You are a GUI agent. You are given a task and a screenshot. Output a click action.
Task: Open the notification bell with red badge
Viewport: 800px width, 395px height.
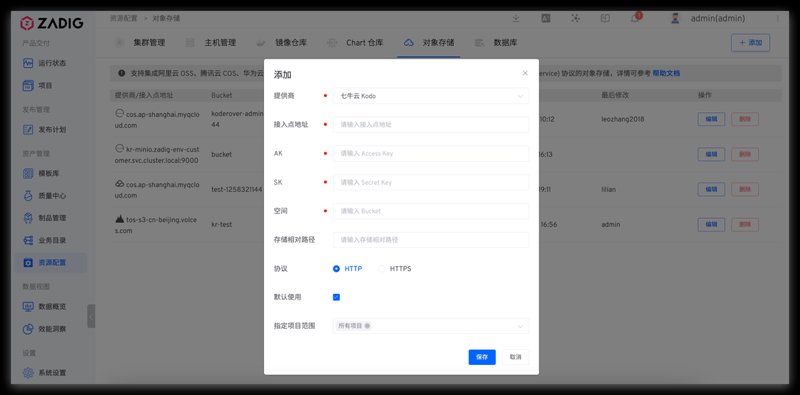(635, 18)
